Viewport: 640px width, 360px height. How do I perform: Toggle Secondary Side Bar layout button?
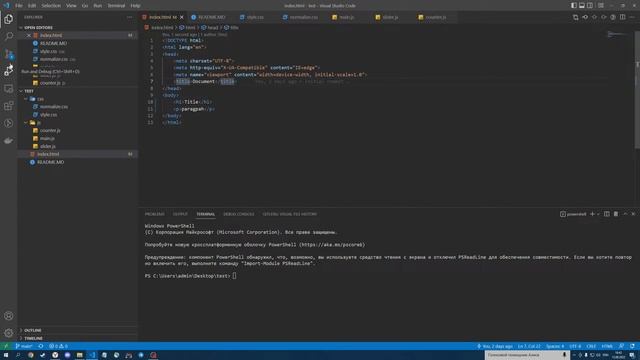tap(590, 5)
